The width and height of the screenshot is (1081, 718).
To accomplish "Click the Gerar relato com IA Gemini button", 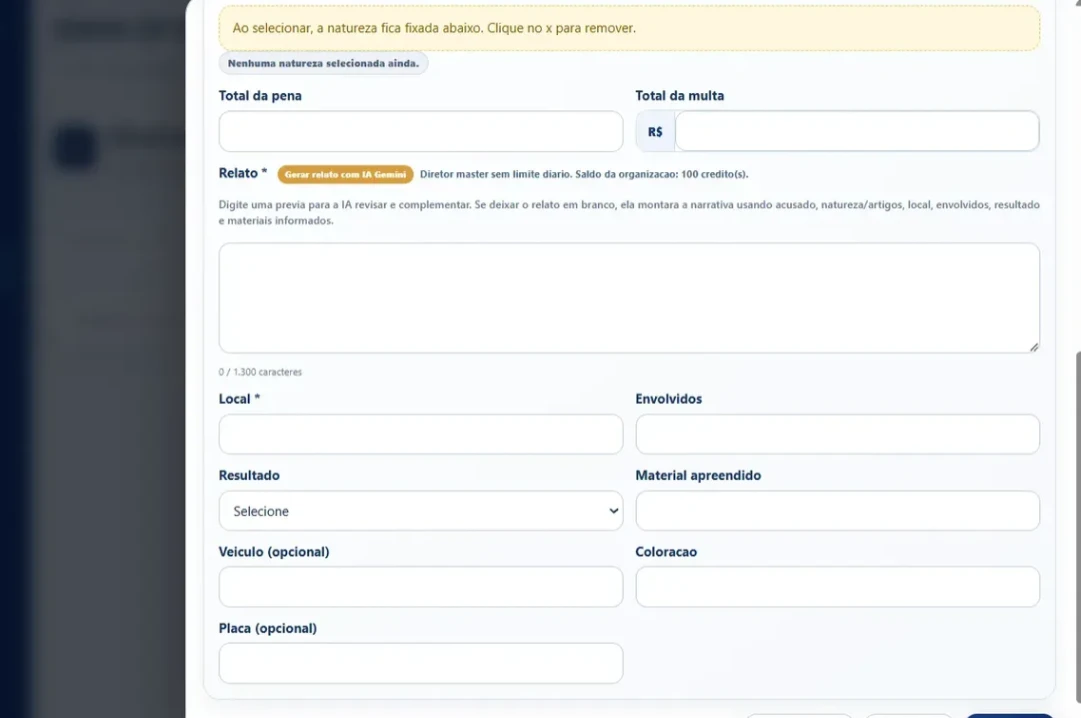I will click(345, 174).
